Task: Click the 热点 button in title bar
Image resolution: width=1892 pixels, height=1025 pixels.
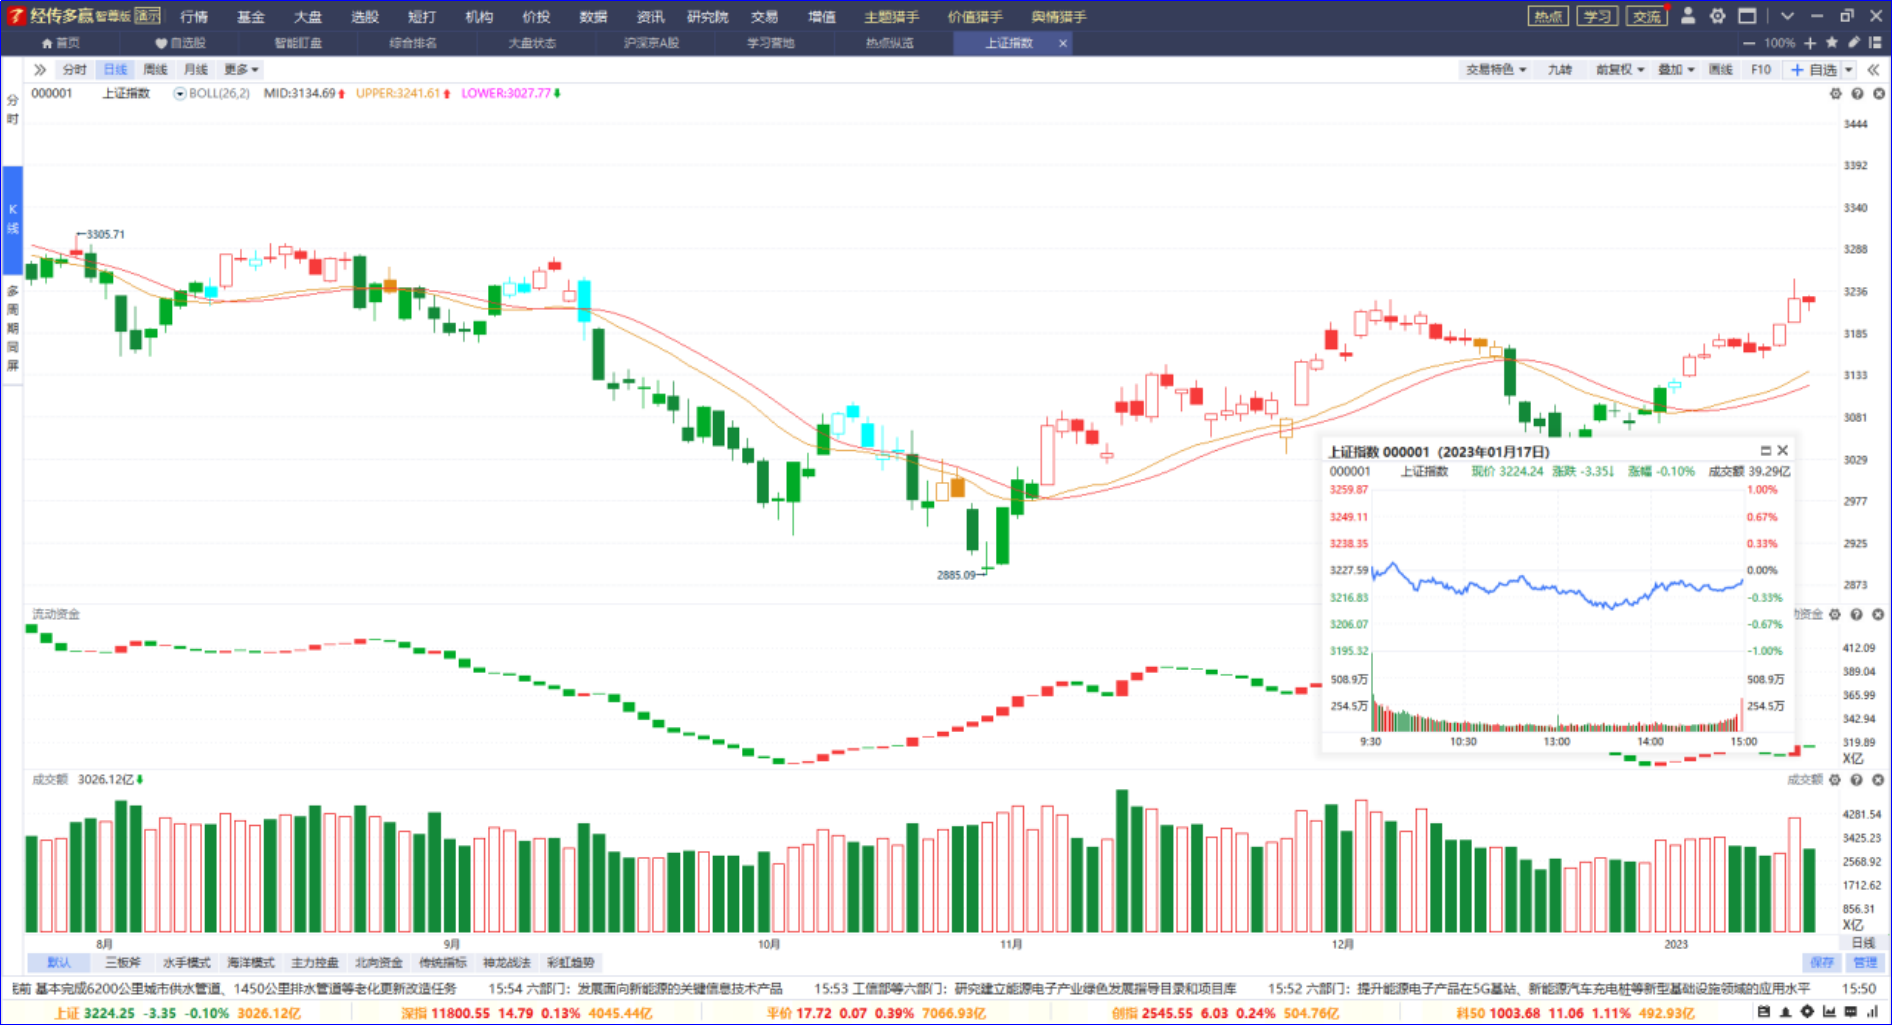Action: [1548, 16]
